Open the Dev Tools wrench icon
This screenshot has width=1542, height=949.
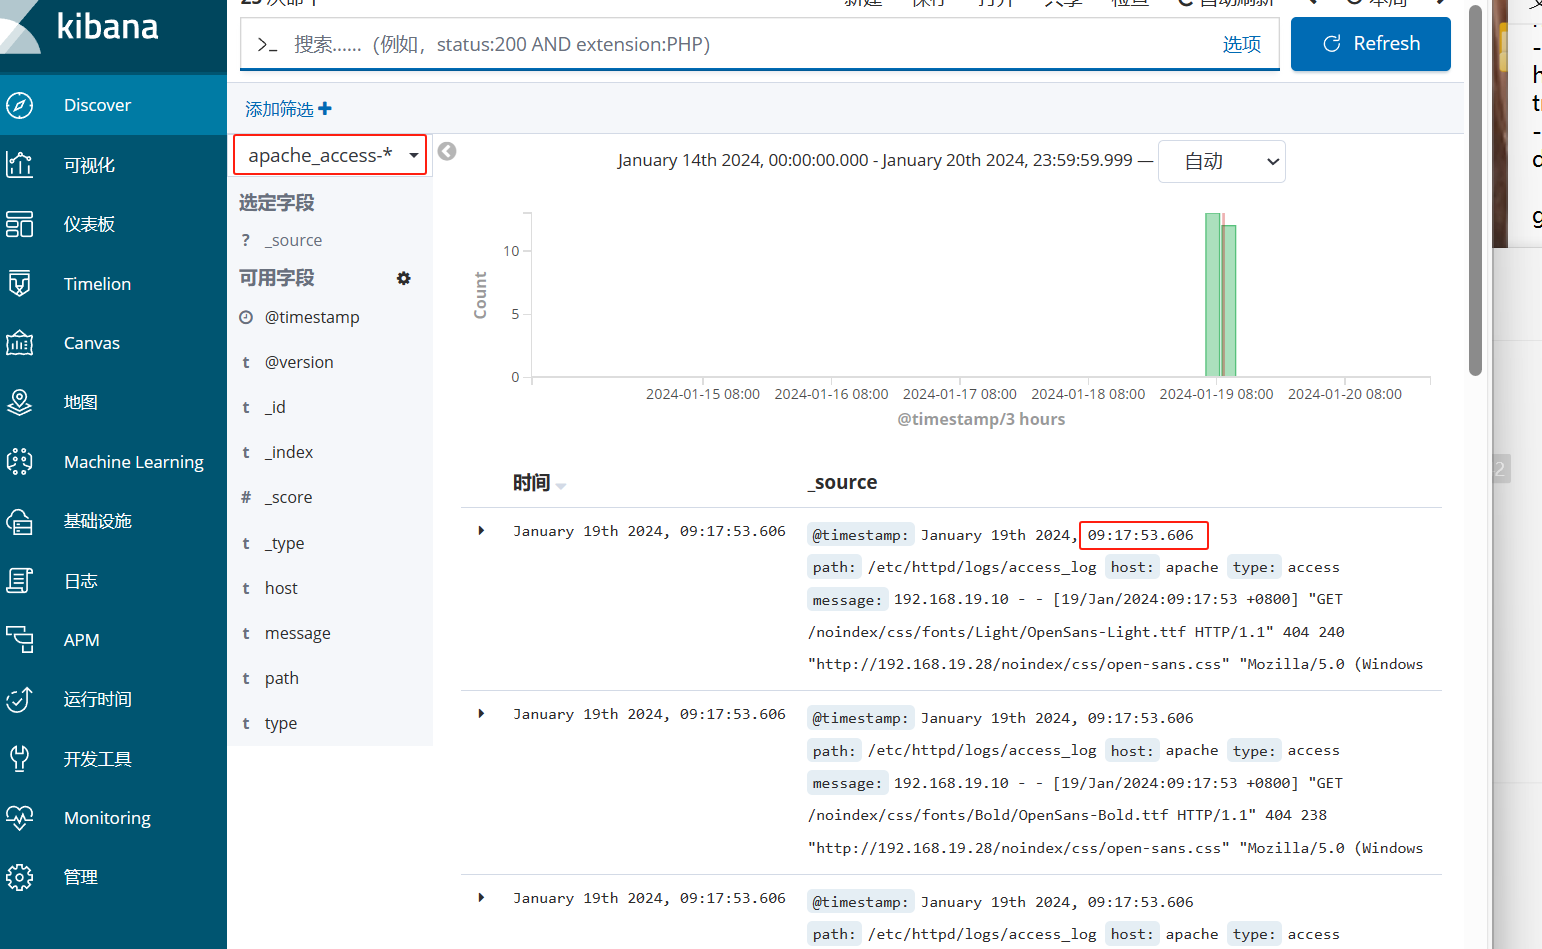pyautogui.click(x=20, y=759)
